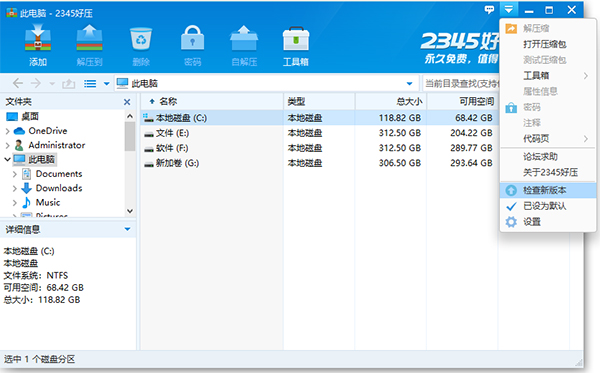
Task: Choose 论坛求助 from the menu
Action: click(548, 156)
